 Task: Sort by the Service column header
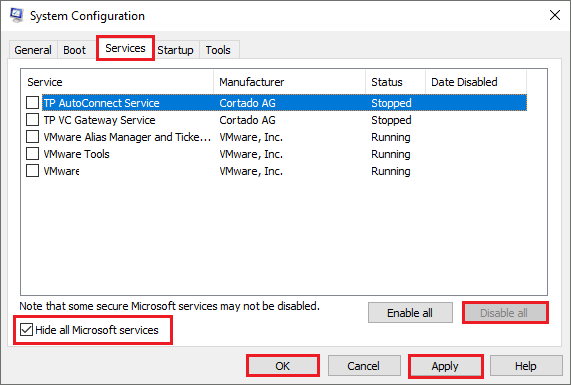click(117, 82)
